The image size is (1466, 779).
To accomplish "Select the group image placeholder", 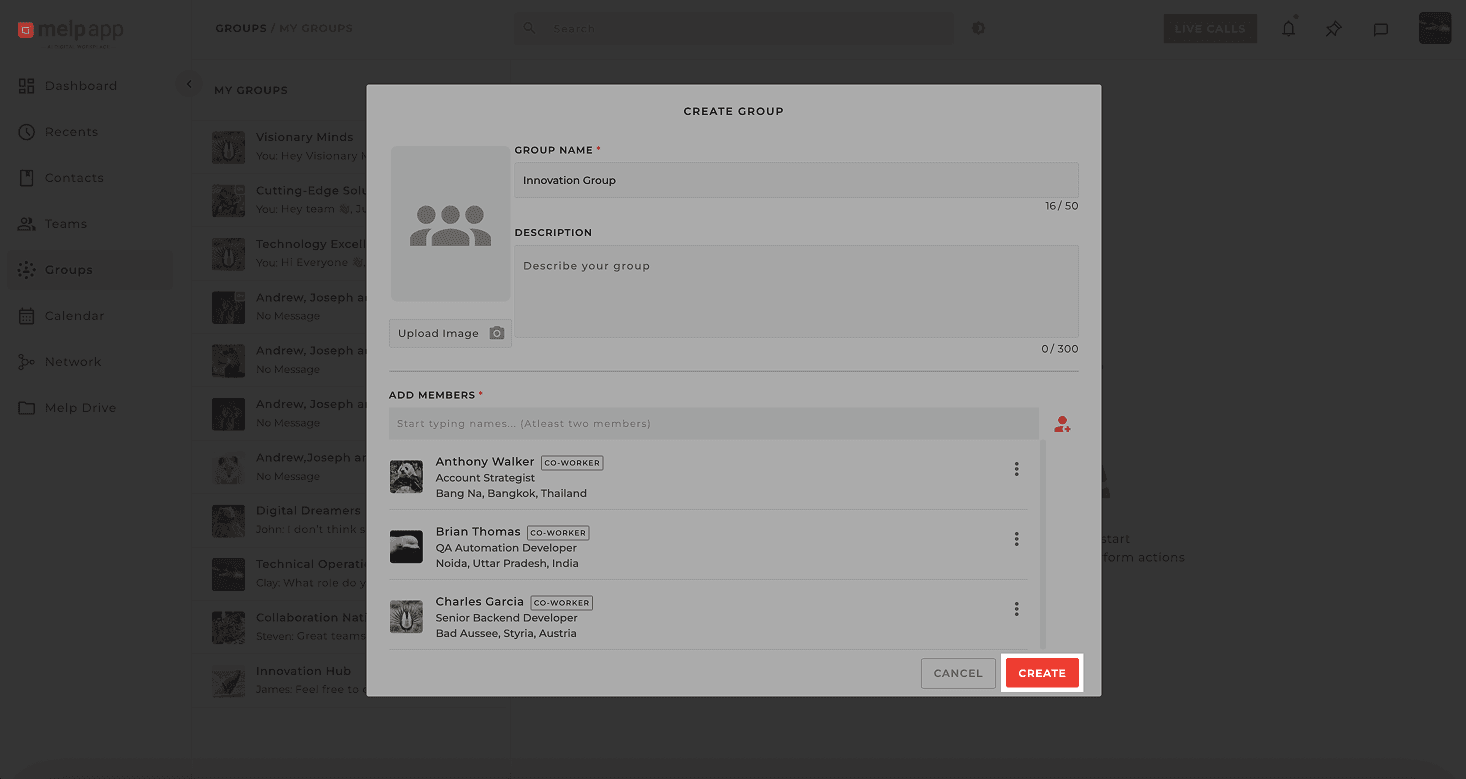I will pyautogui.click(x=450, y=224).
